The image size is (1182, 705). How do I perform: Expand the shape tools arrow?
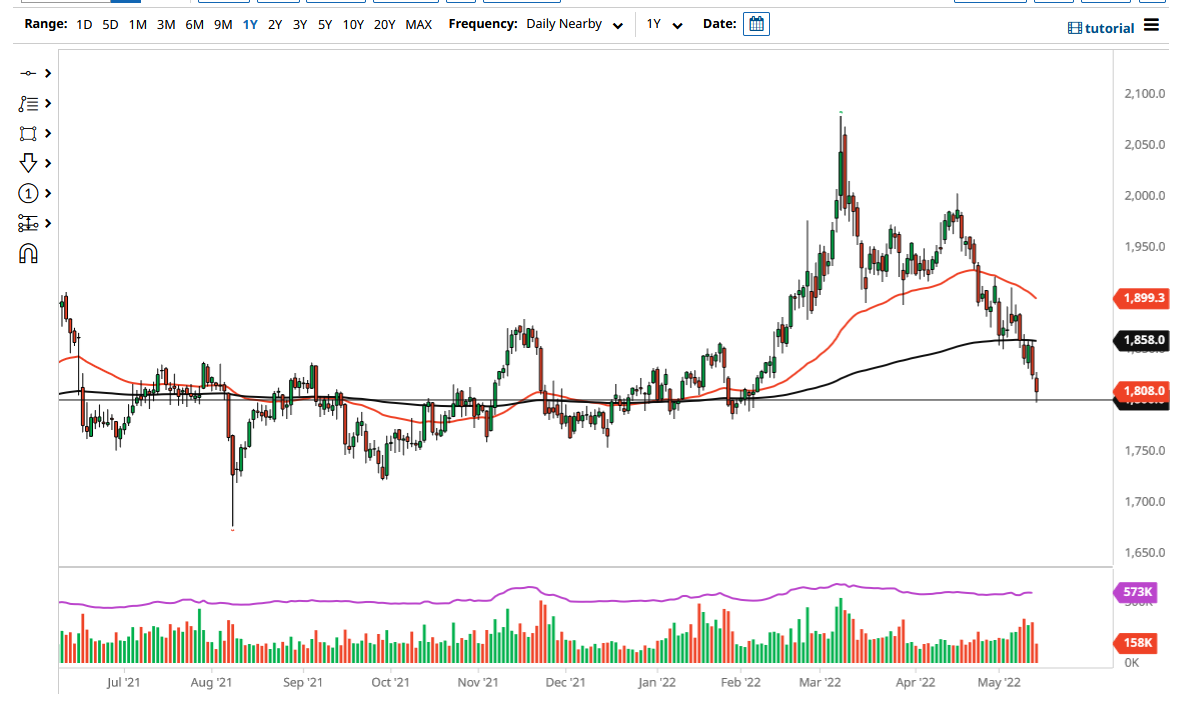(47, 133)
